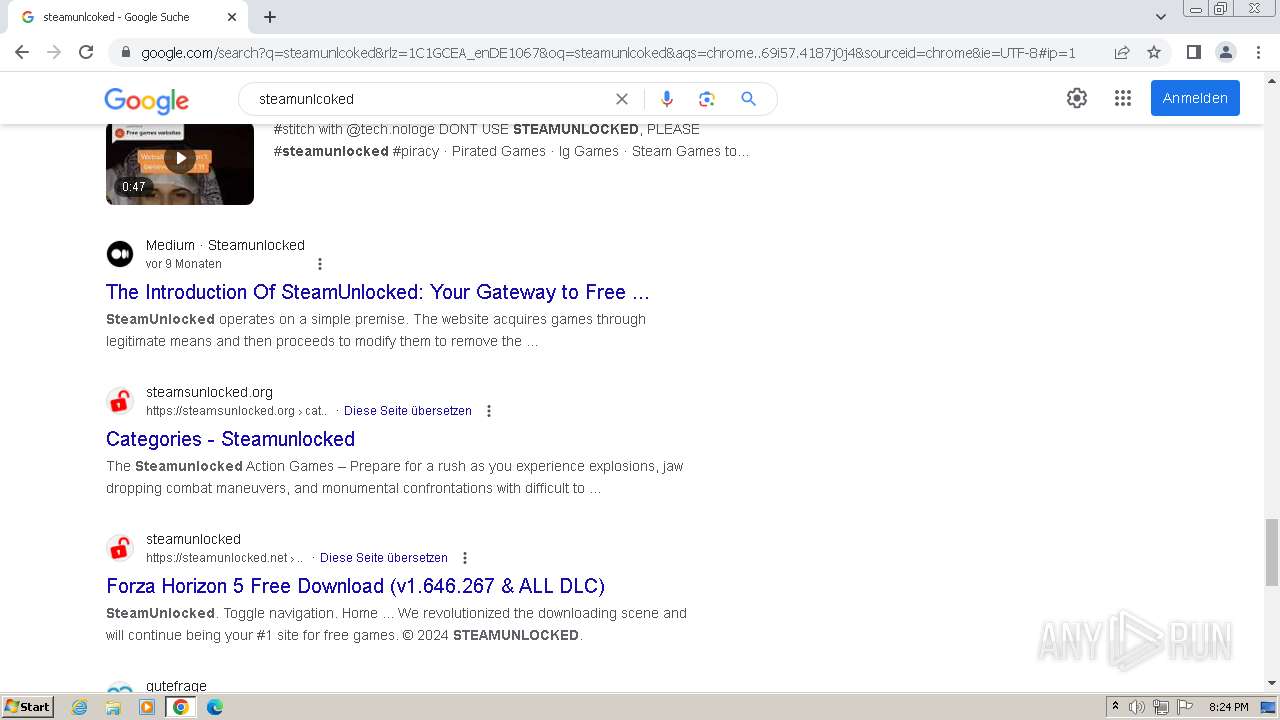
Task: Click the Medium · Steamunlocked source text
Action: (x=225, y=245)
